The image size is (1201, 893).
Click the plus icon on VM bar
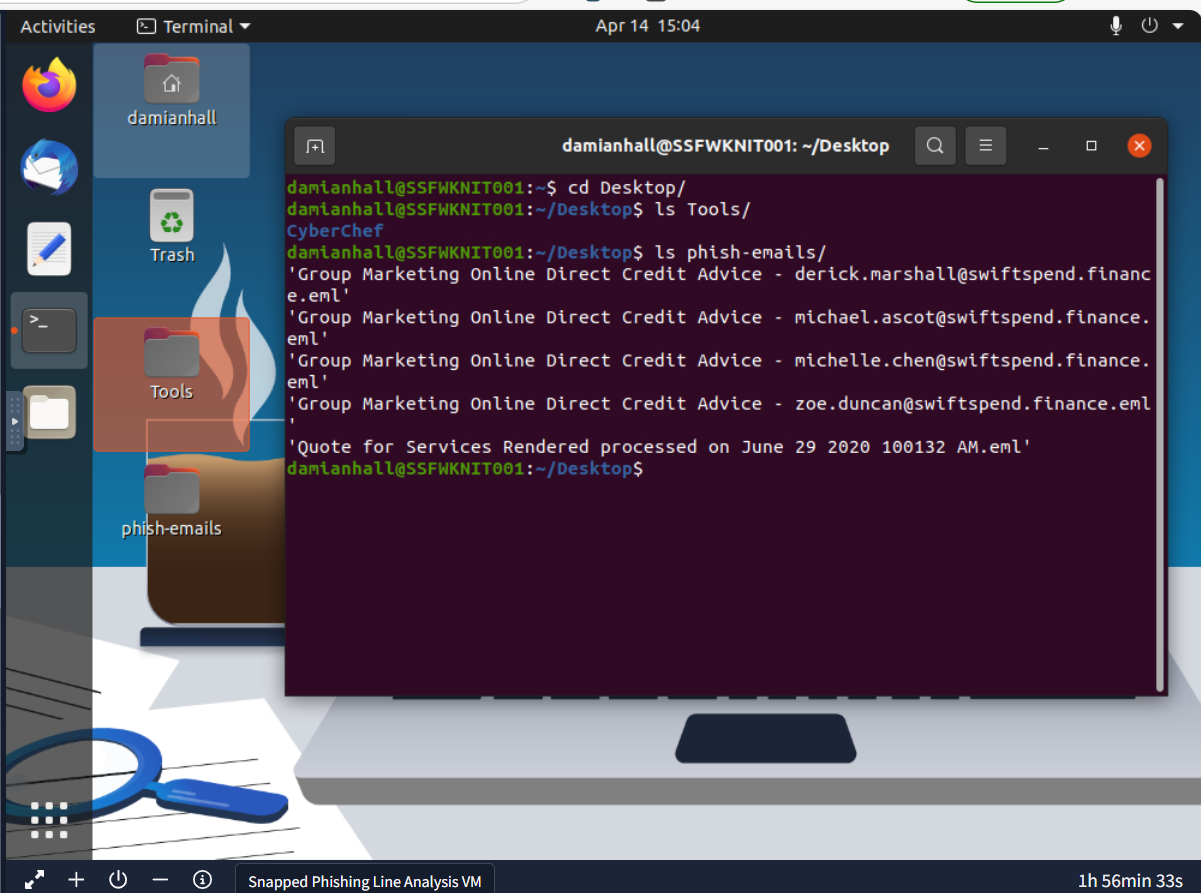point(76,880)
